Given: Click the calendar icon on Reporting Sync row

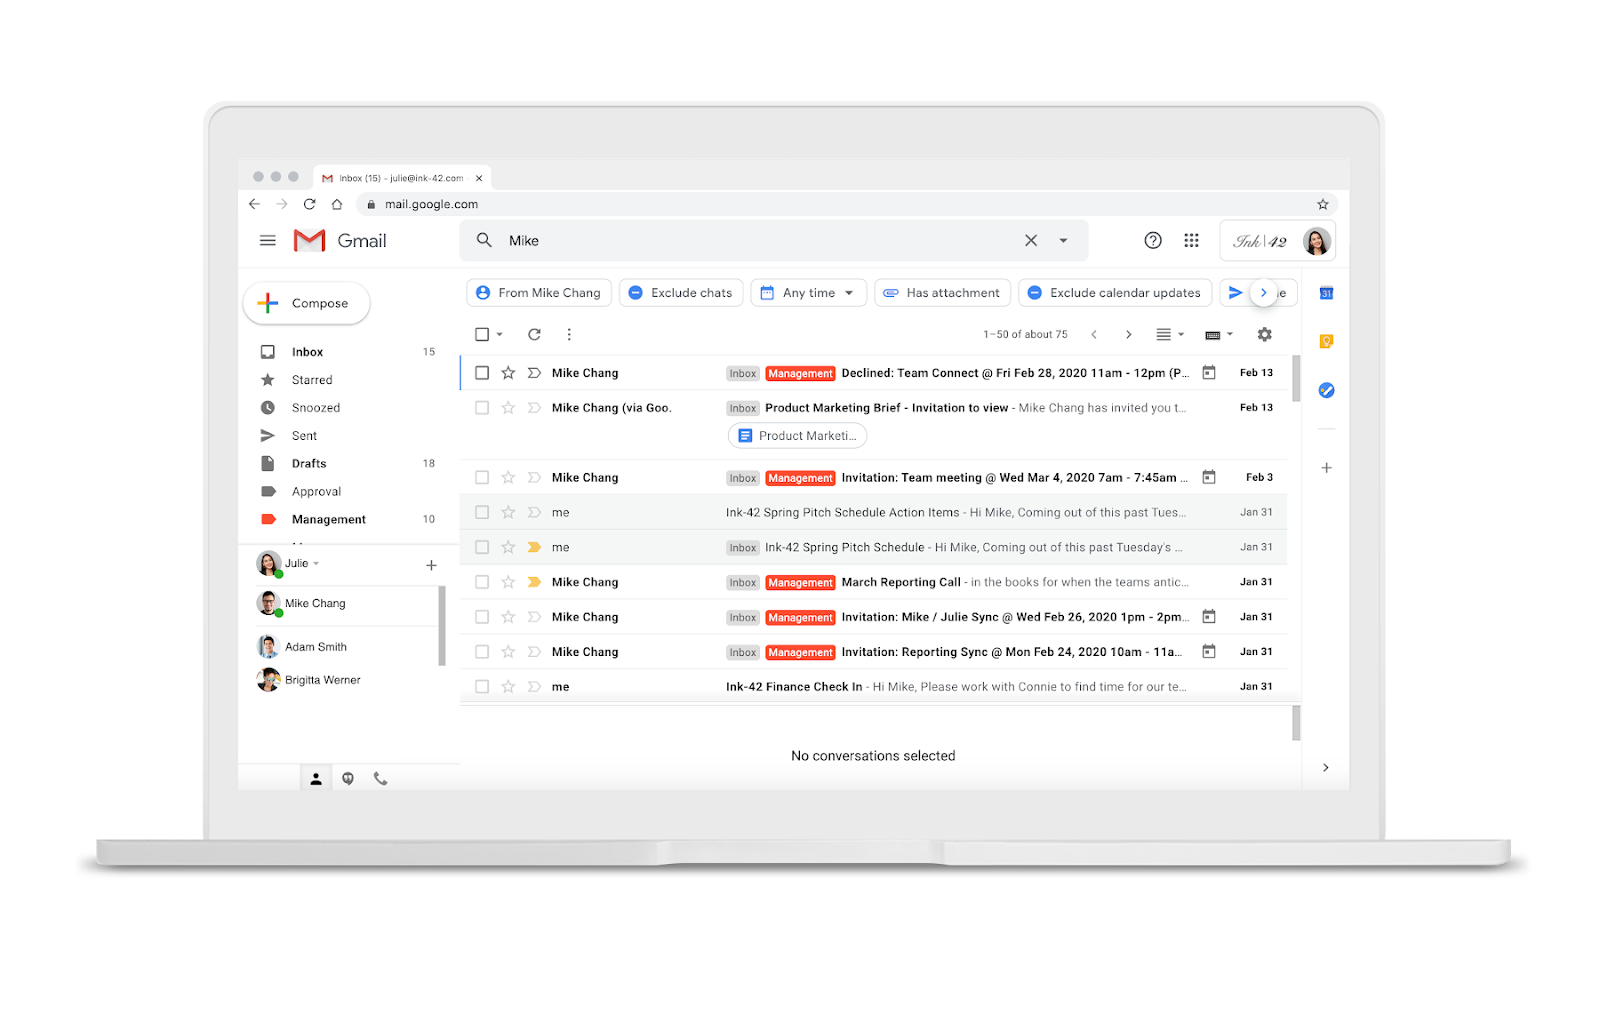Looking at the screenshot, I should click(x=1209, y=652).
